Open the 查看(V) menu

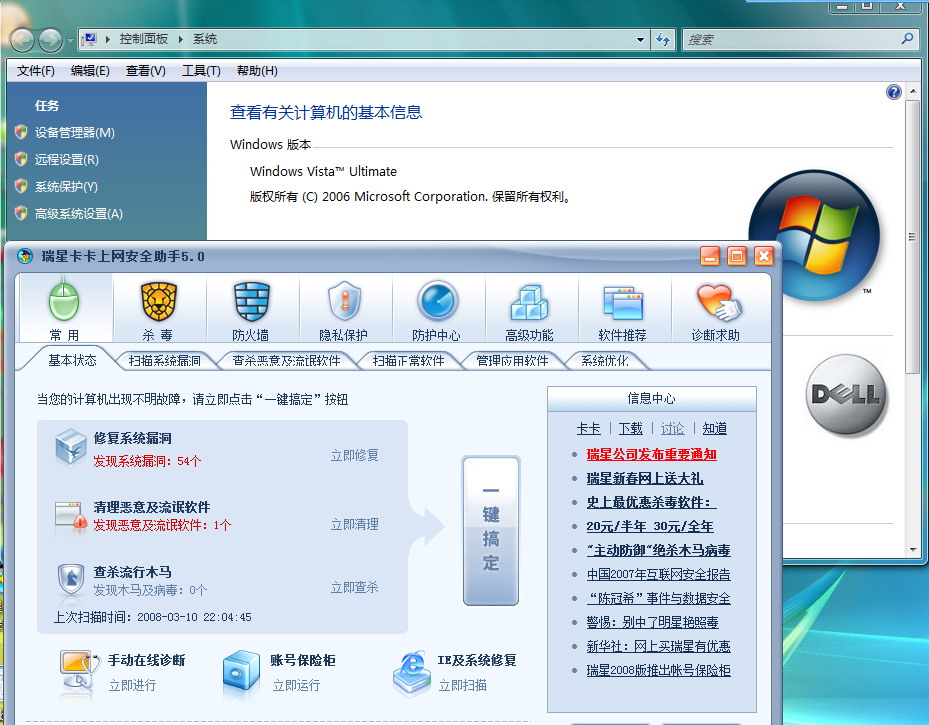[x=146, y=71]
